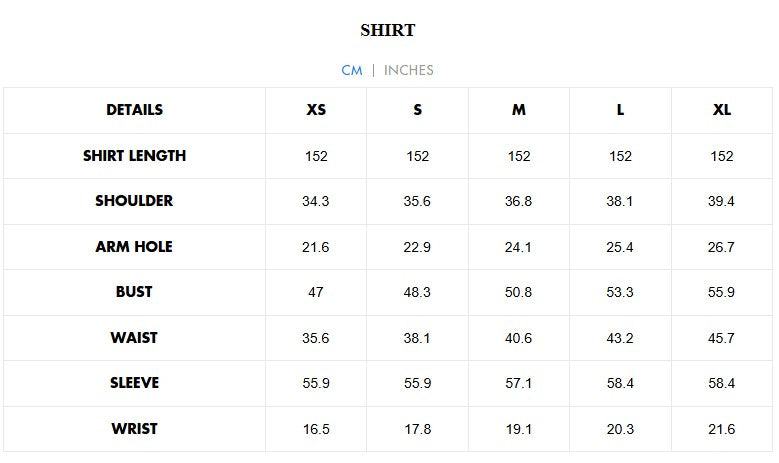Select the S size column header

tap(418, 110)
